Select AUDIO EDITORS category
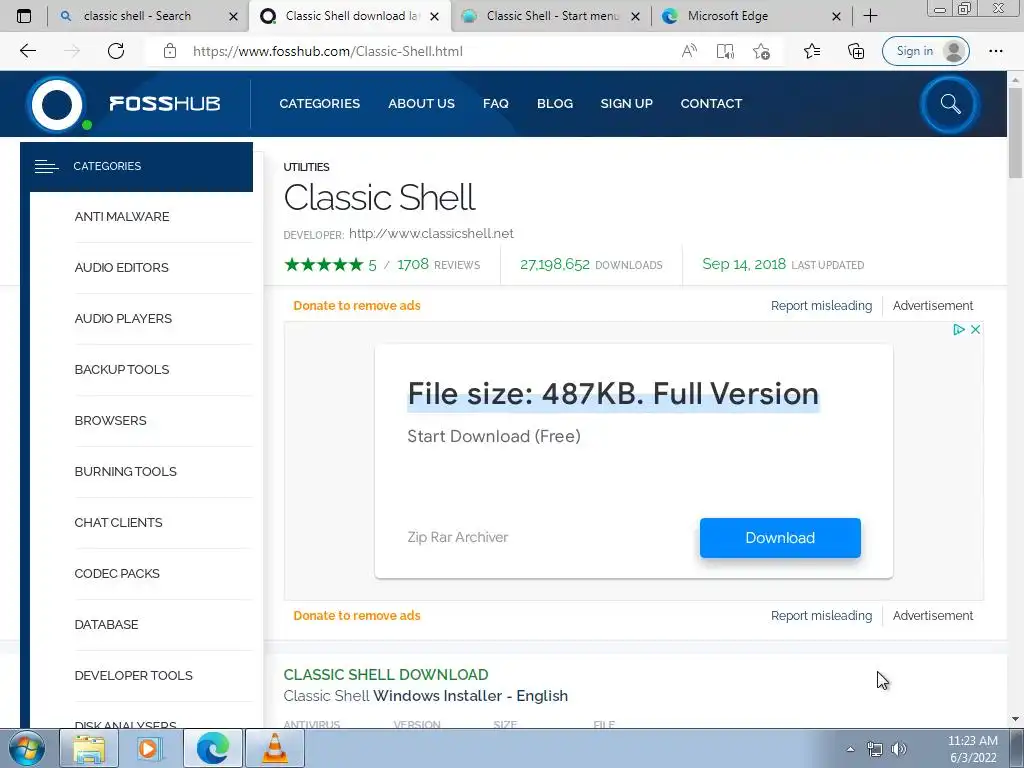 coord(121,268)
